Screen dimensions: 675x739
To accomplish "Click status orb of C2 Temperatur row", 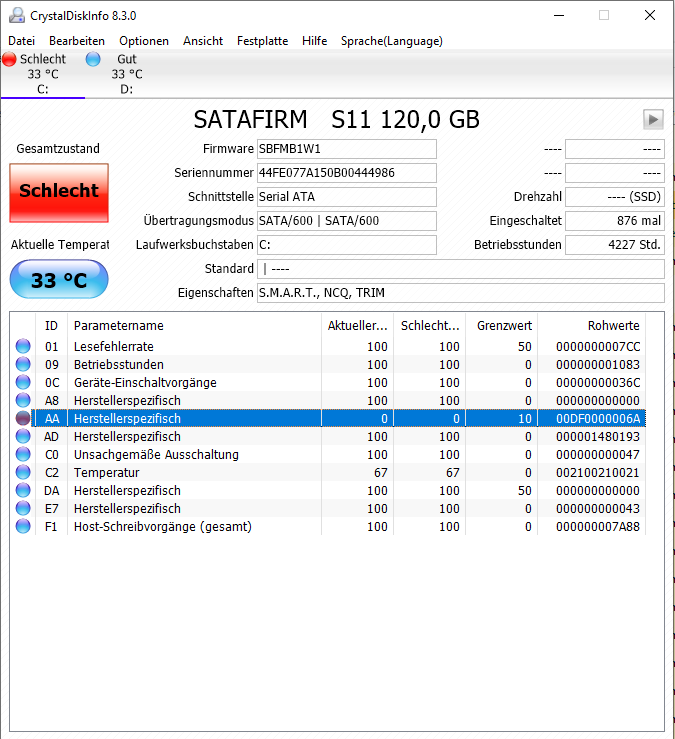I will (x=23, y=472).
